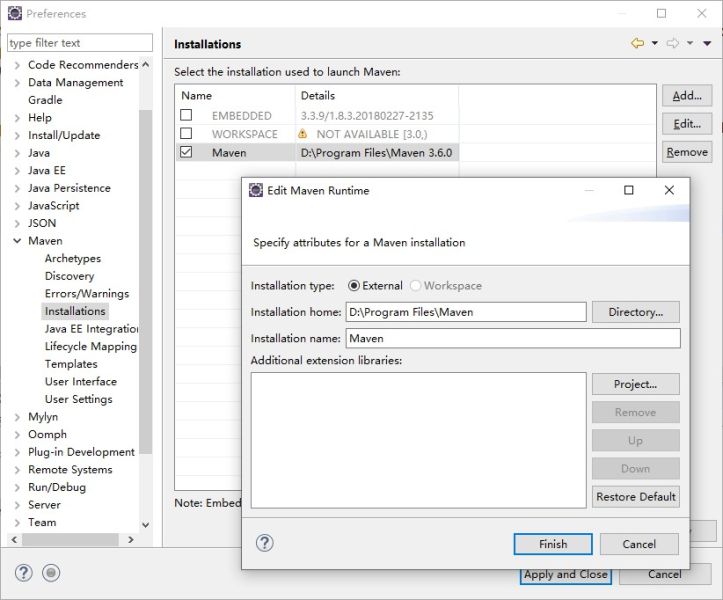Click the back navigation arrow icon
The width and height of the screenshot is (723, 600).
click(x=637, y=44)
